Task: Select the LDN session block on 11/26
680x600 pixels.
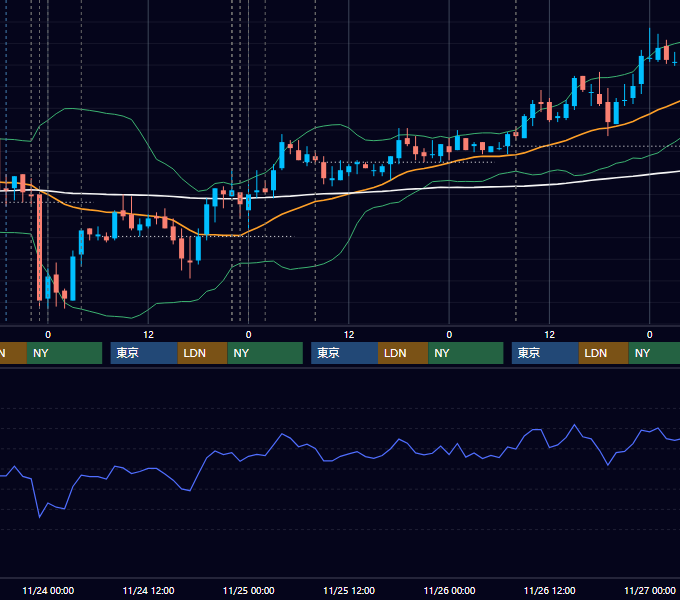Action: pyautogui.click(x=603, y=353)
